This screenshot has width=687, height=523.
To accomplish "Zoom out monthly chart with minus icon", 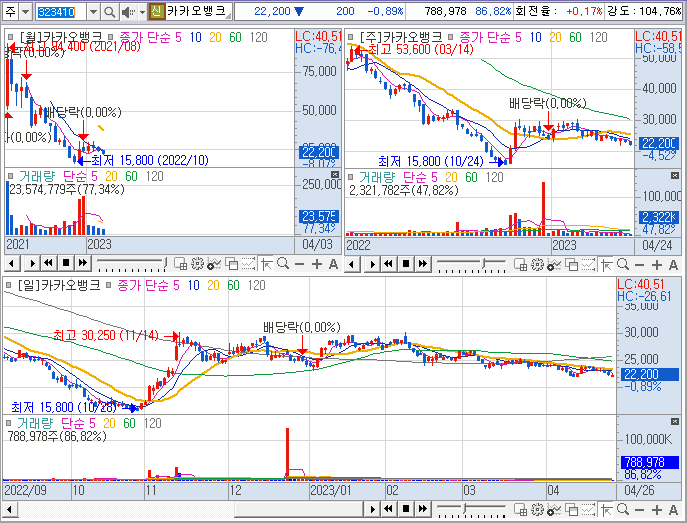I will tap(300, 264).
